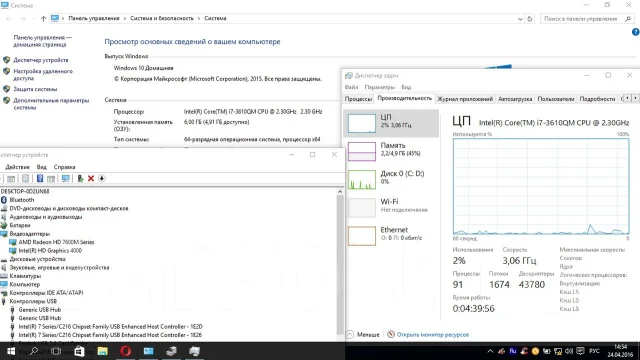Screen dimensions: 640x360
Task: Click Открыть монитор ресурсов link
Action: point(433,334)
